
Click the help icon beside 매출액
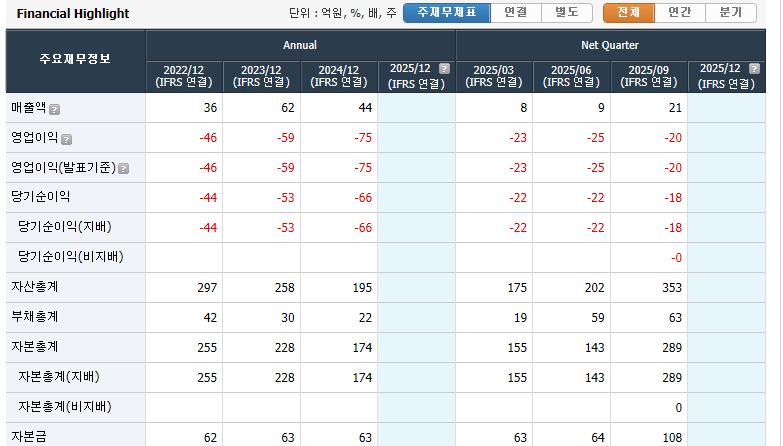55,109
